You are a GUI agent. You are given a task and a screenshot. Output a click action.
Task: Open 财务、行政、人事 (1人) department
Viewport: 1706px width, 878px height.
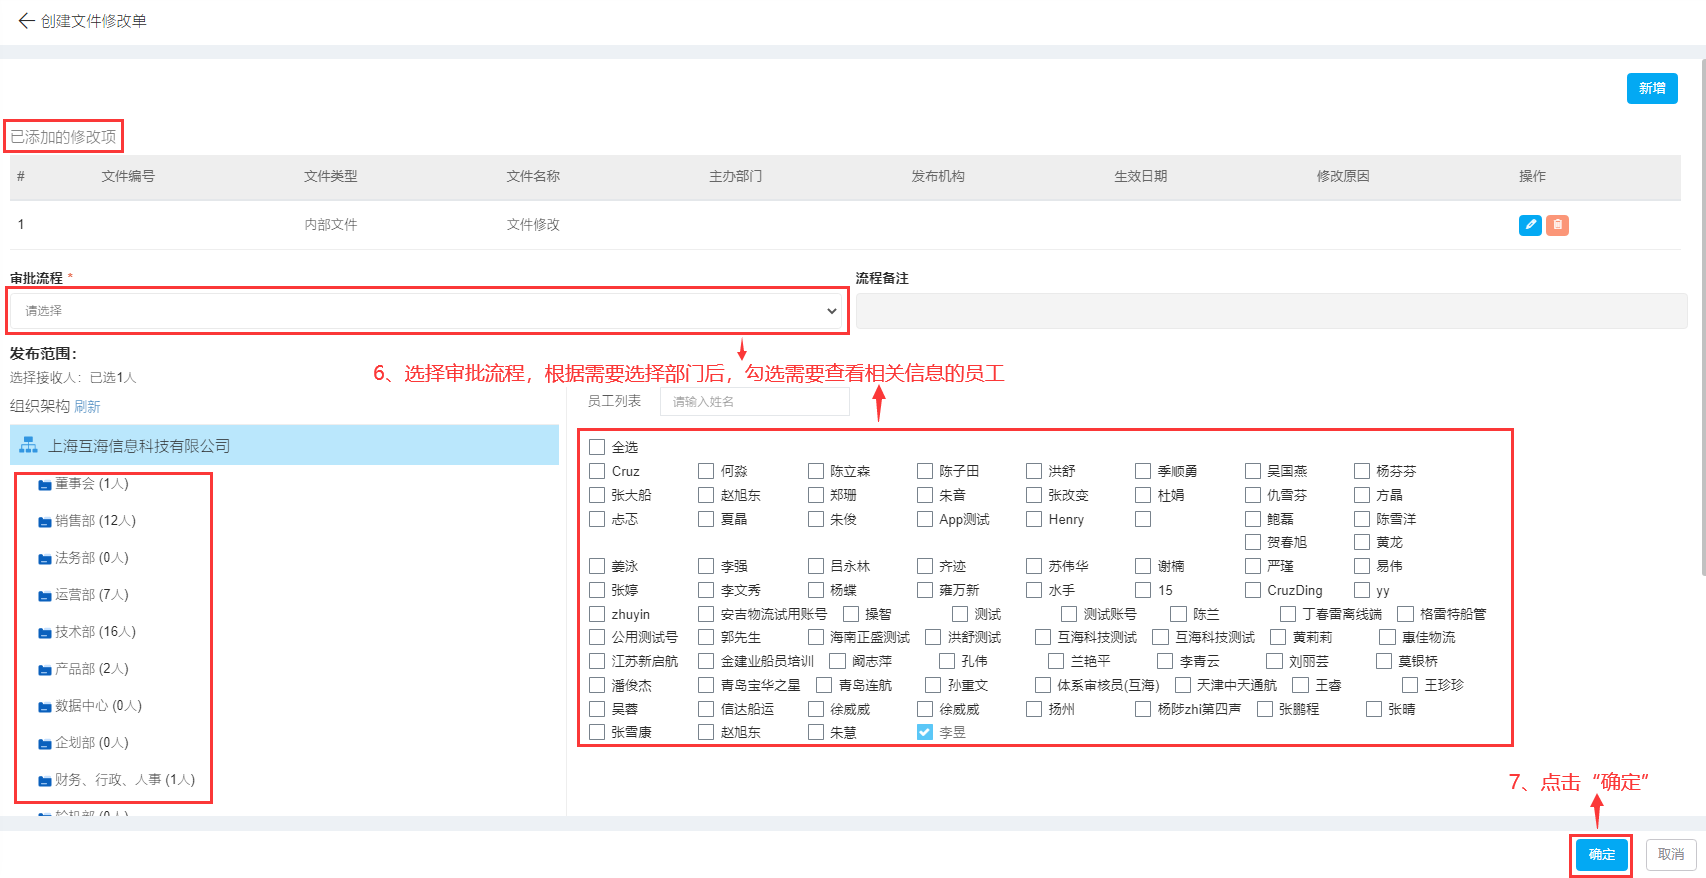[125, 780]
